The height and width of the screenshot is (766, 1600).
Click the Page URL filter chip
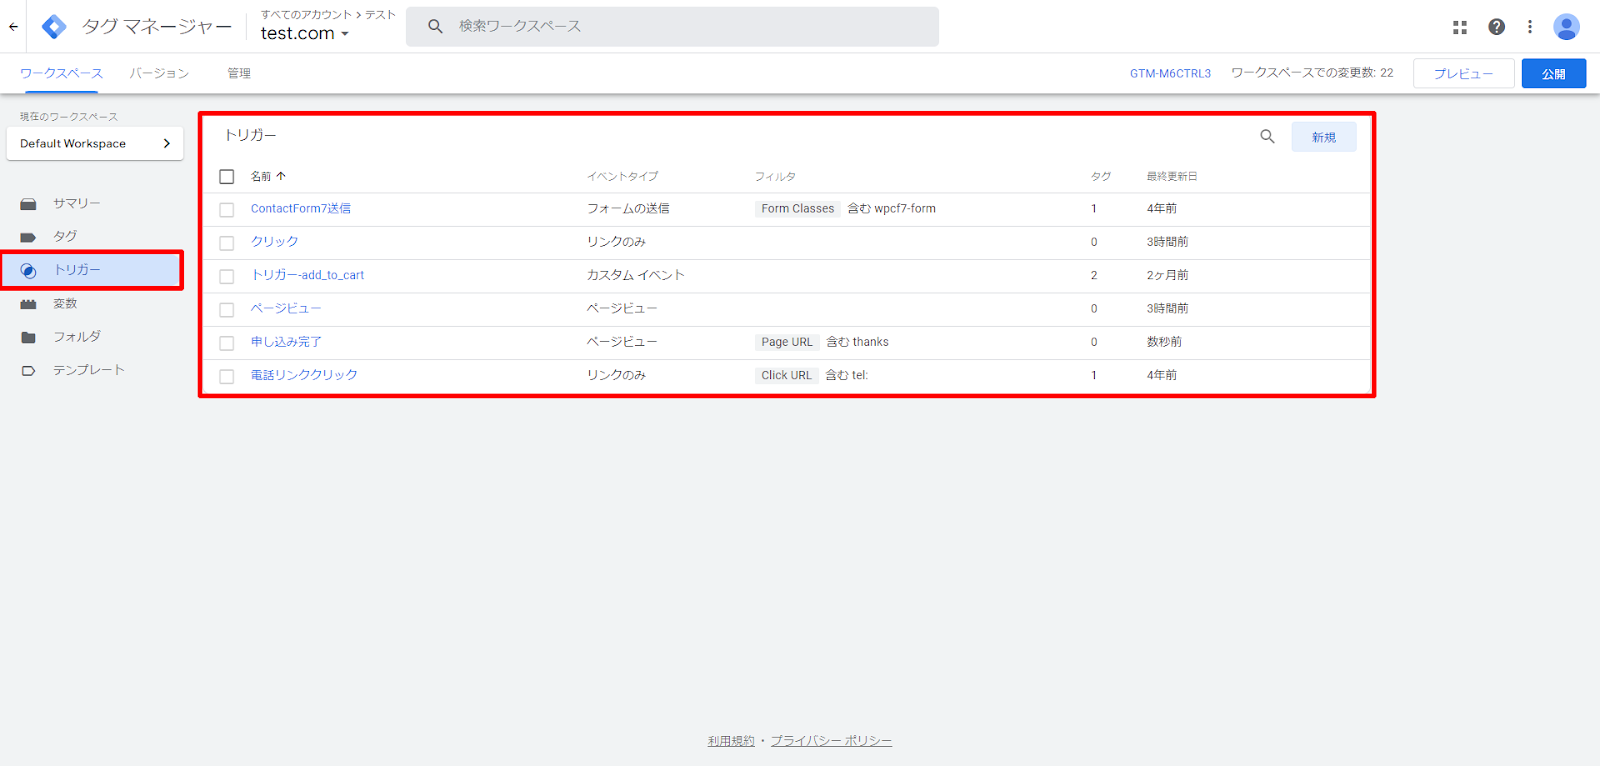click(x=787, y=342)
